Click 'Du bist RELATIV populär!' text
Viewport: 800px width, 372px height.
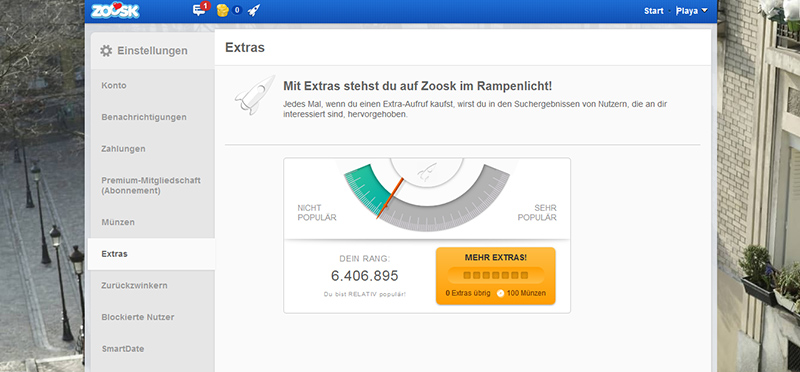[x=364, y=294]
